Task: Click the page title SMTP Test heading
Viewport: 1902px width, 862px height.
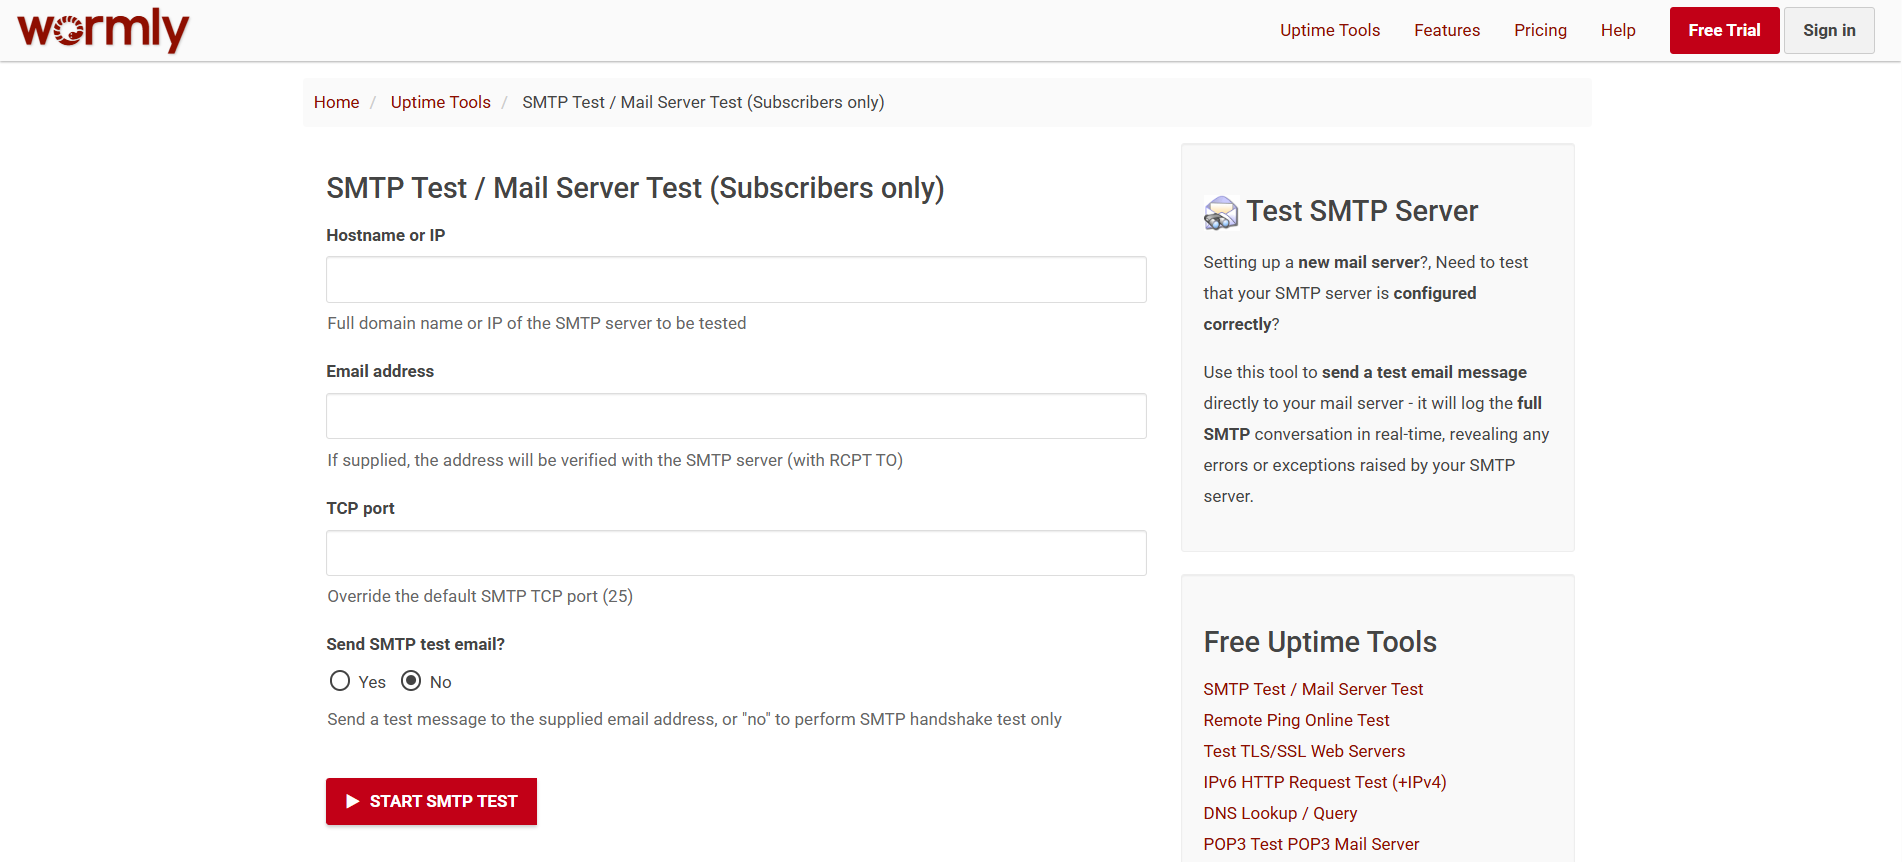Action: (x=635, y=188)
